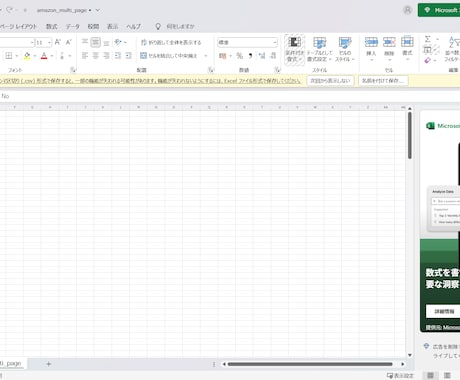Open the 標準 number format combo box

[247, 42]
